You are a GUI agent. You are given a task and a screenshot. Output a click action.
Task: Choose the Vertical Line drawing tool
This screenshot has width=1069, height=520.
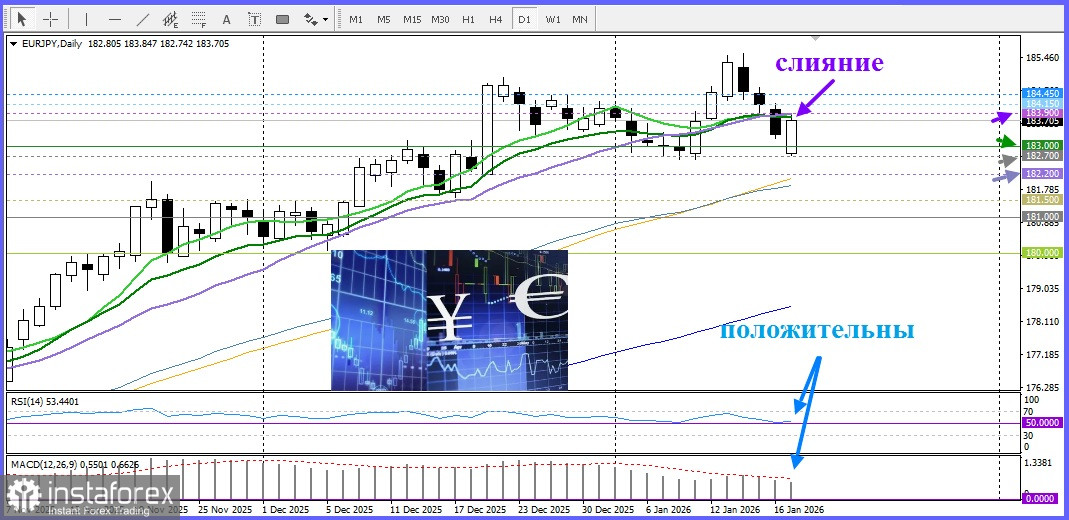click(87, 19)
